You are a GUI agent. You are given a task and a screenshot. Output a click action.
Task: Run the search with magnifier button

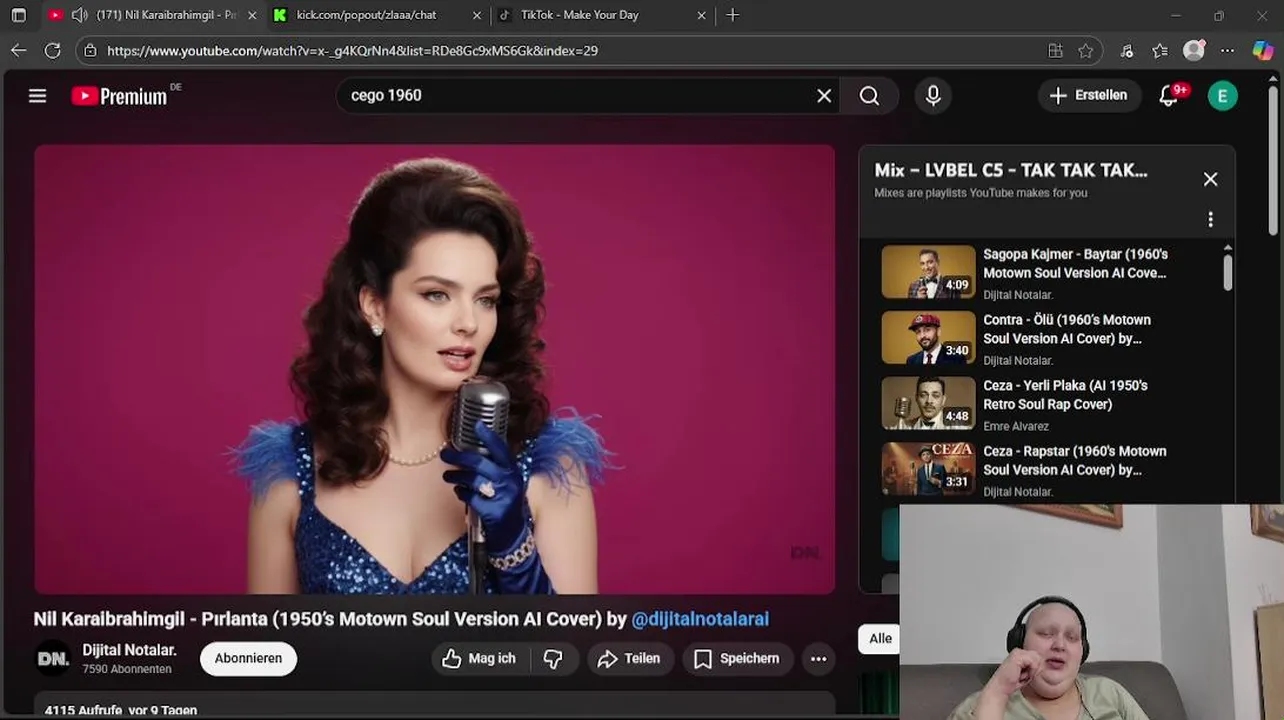pos(869,95)
